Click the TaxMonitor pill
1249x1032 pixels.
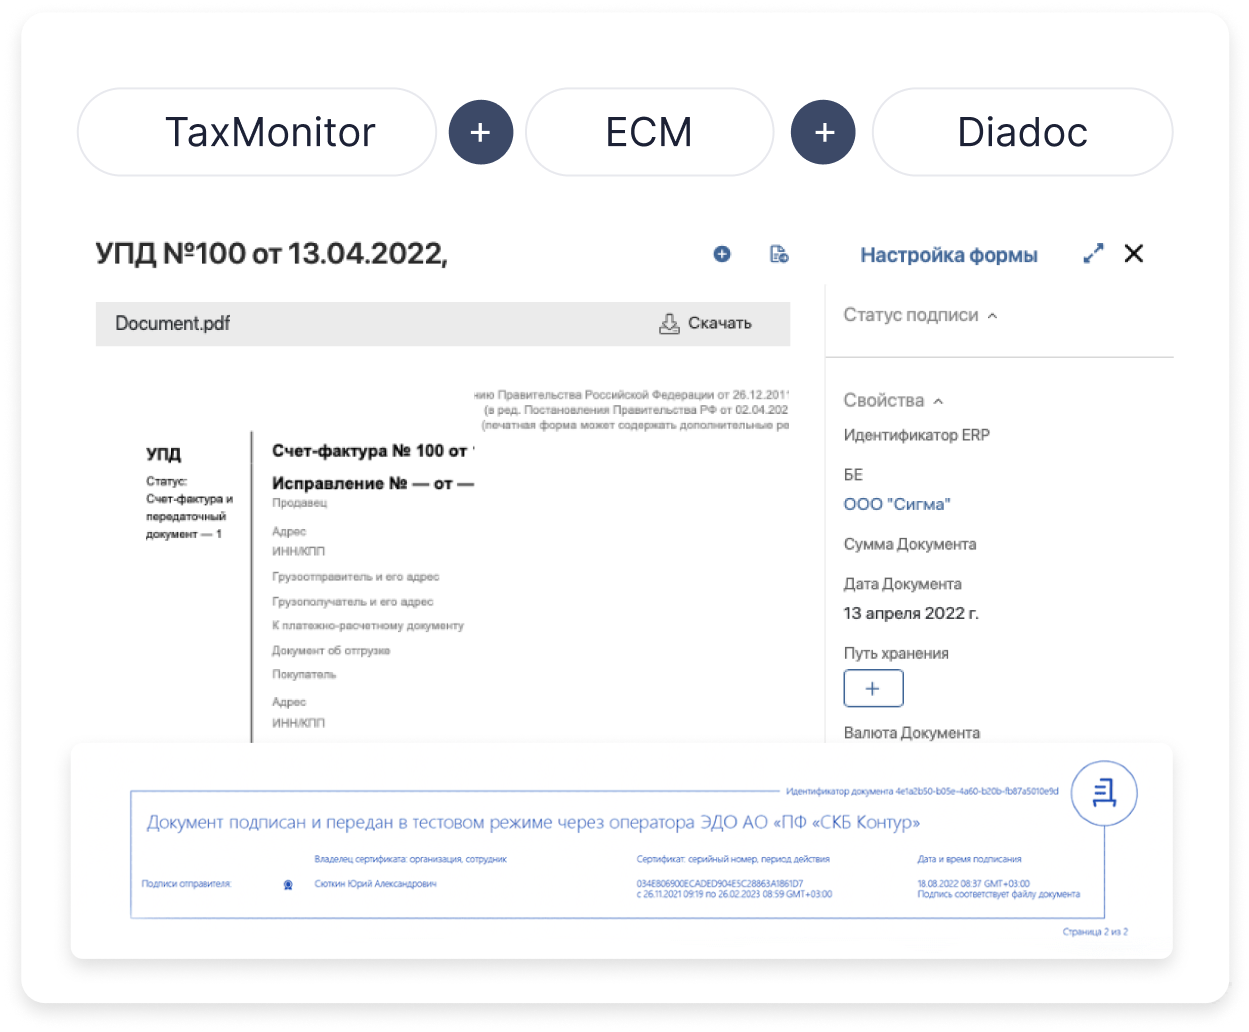(x=257, y=132)
